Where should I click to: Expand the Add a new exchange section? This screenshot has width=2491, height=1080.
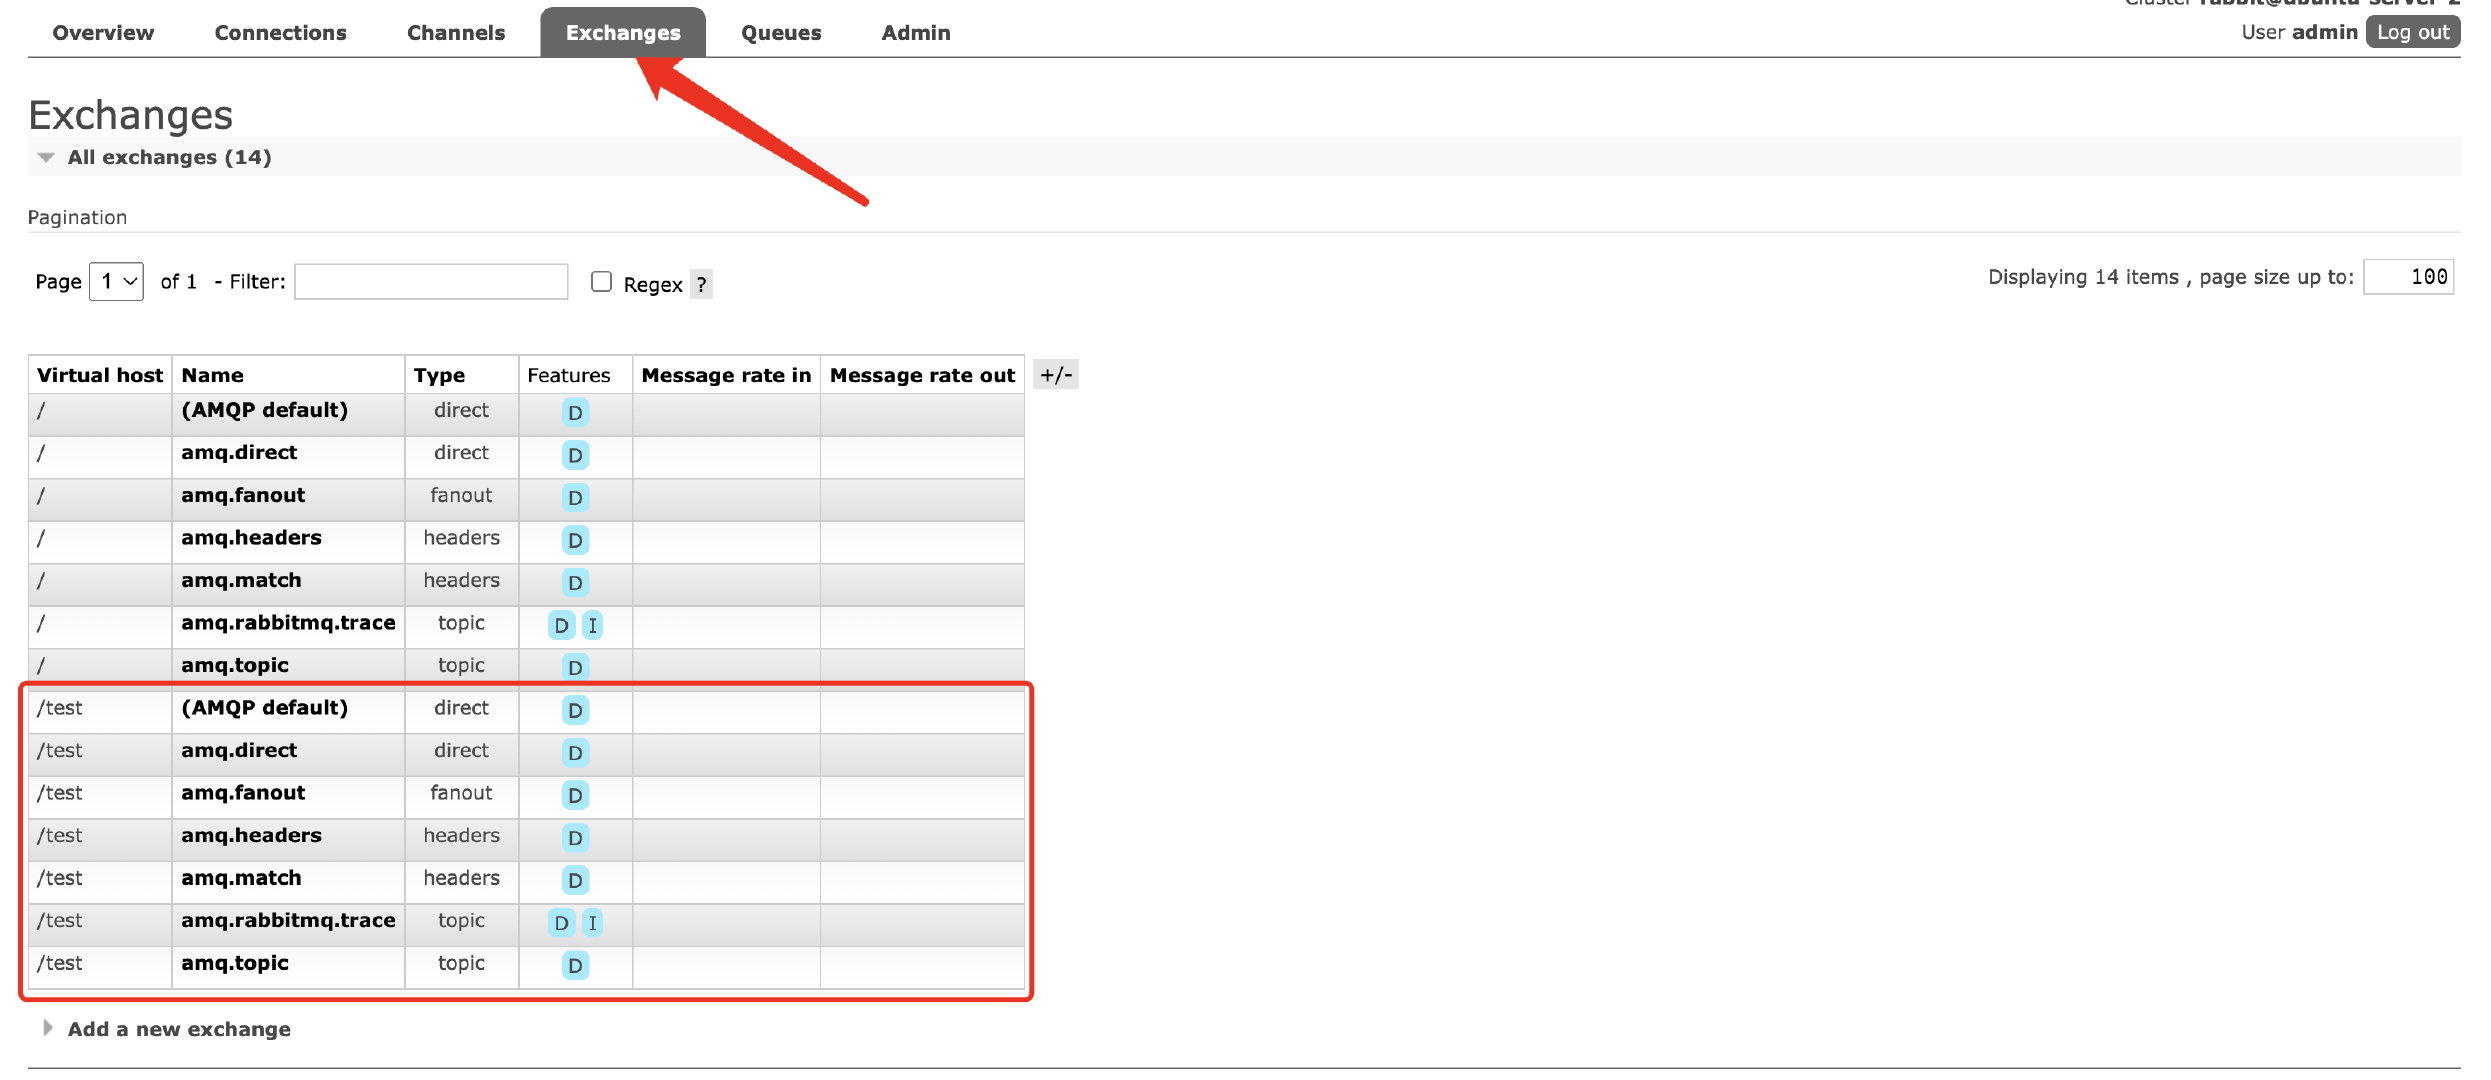click(x=178, y=1029)
